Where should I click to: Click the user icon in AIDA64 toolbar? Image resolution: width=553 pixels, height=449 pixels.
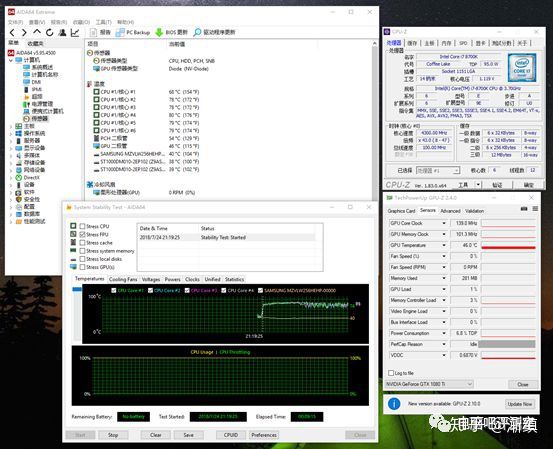click(62, 32)
